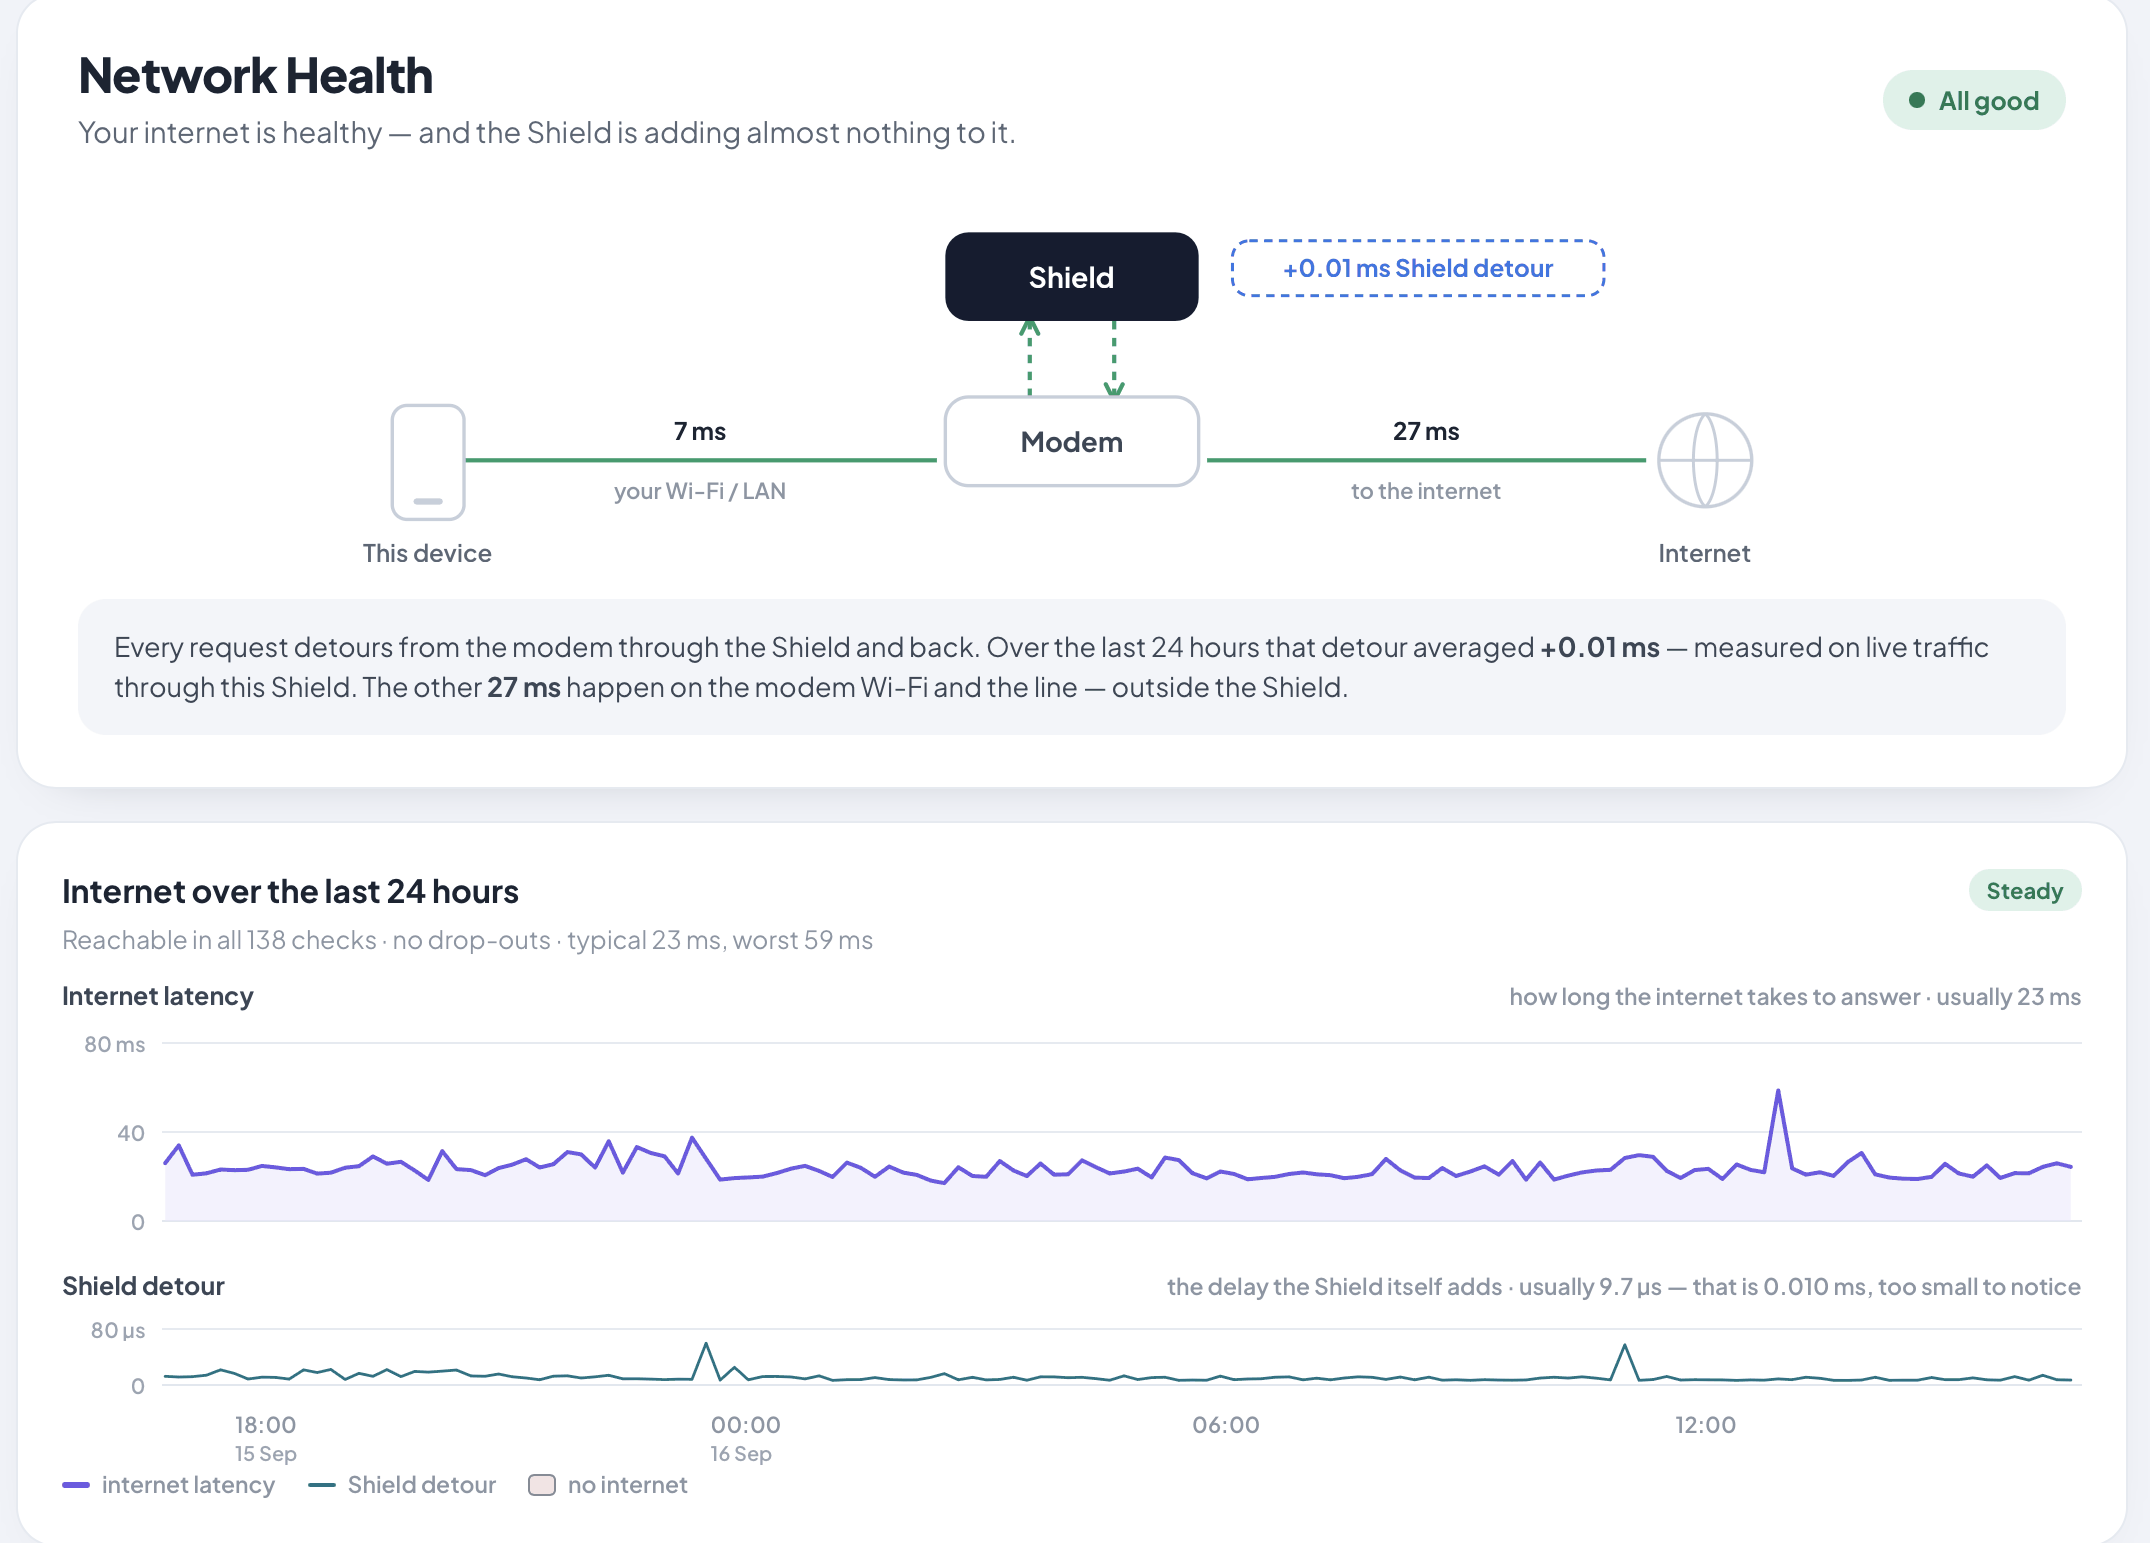The width and height of the screenshot is (2150, 1543).
Task: Click the 80 µs y-axis label
Action: 118,1330
